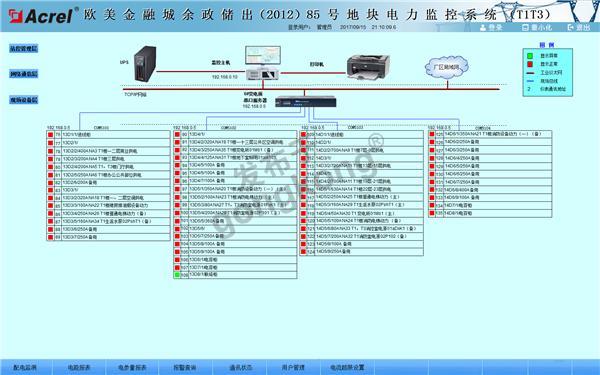
Task: Click red status indicator of row 107
Action: coord(177,267)
